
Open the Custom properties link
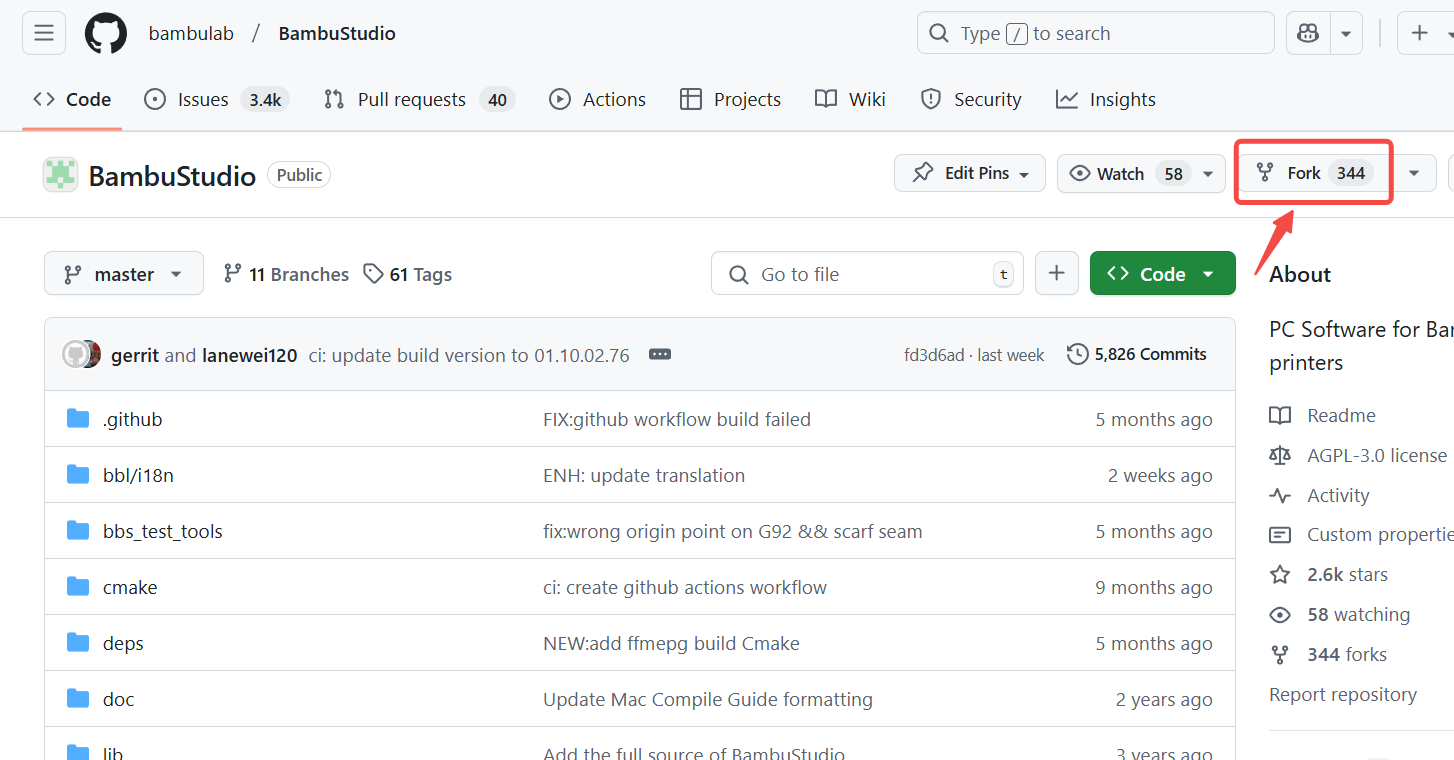point(1361,535)
